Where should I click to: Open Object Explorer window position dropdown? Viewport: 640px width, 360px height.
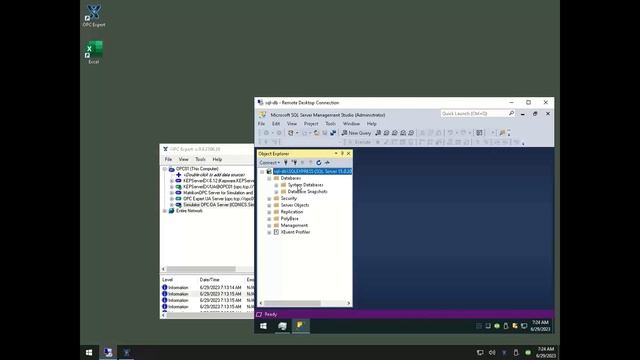click(336, 153)
